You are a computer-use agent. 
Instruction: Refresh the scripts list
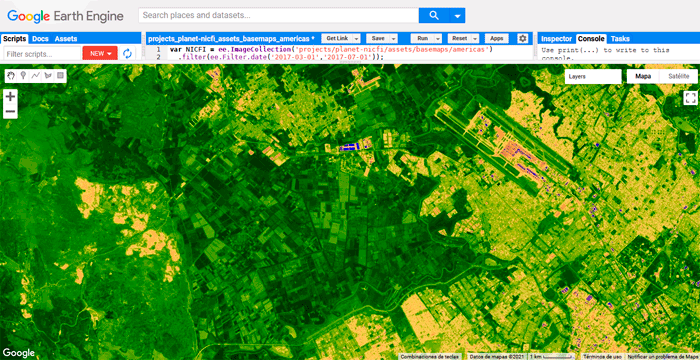click(x=127, y=54)
